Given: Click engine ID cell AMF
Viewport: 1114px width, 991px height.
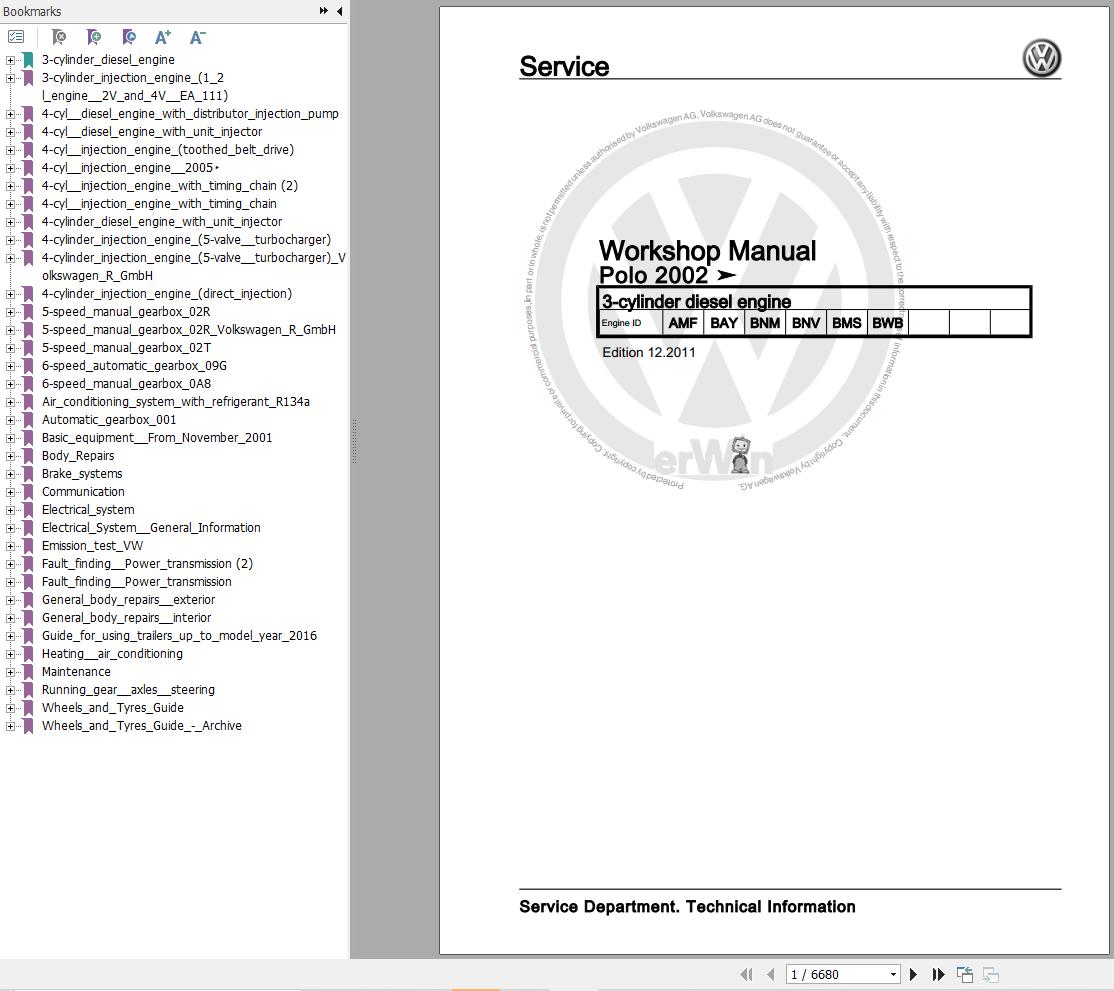Looking at the screenshot, I should tap(683, 323).
